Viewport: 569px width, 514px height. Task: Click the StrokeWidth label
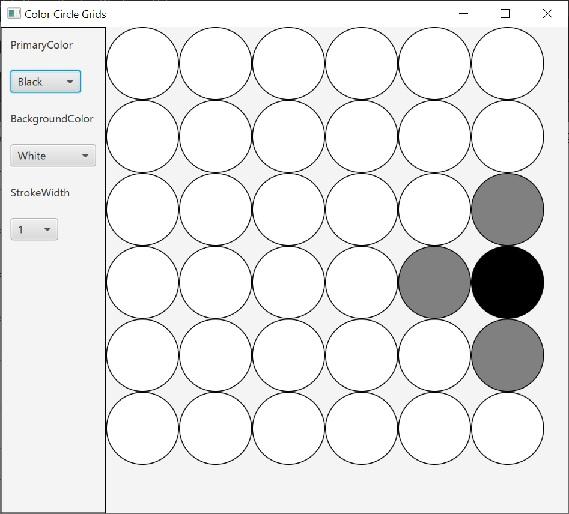[40, 192]
